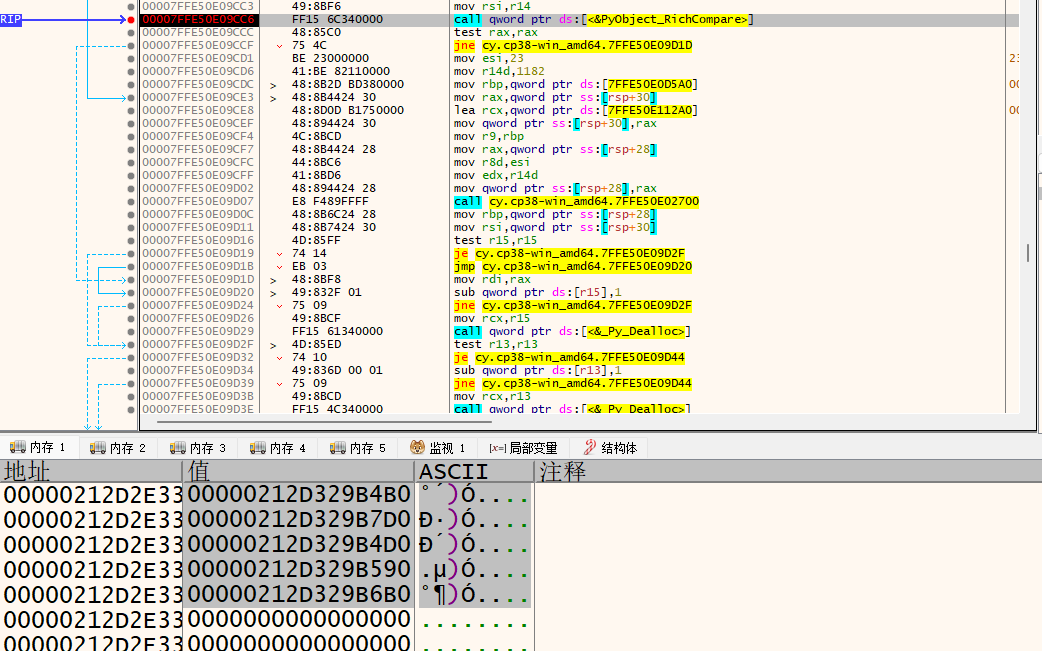Open the 监视 1 watch tab
Viewport: 1042px width, 651px height.
coord(438,448)
